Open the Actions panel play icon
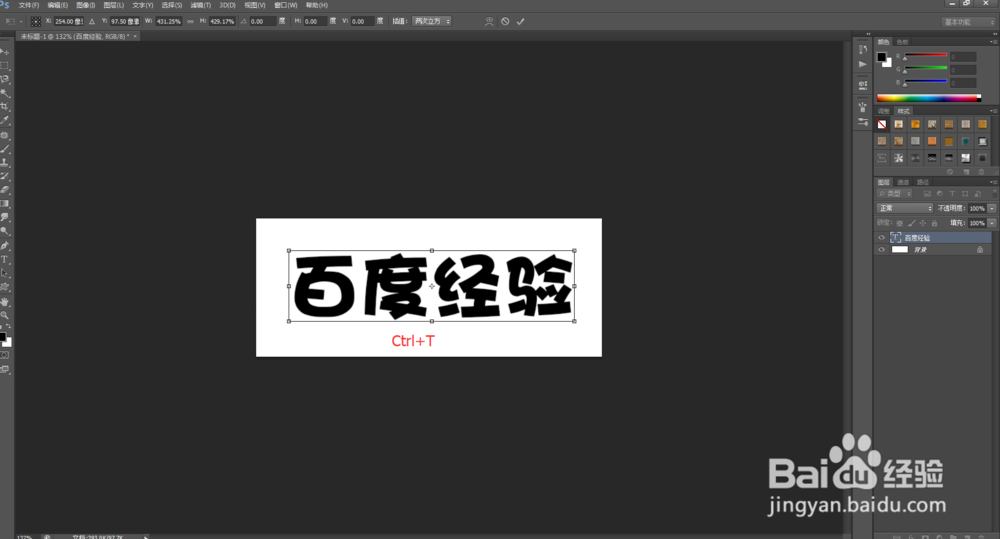The image size is (1000, 539). point(863,64)
